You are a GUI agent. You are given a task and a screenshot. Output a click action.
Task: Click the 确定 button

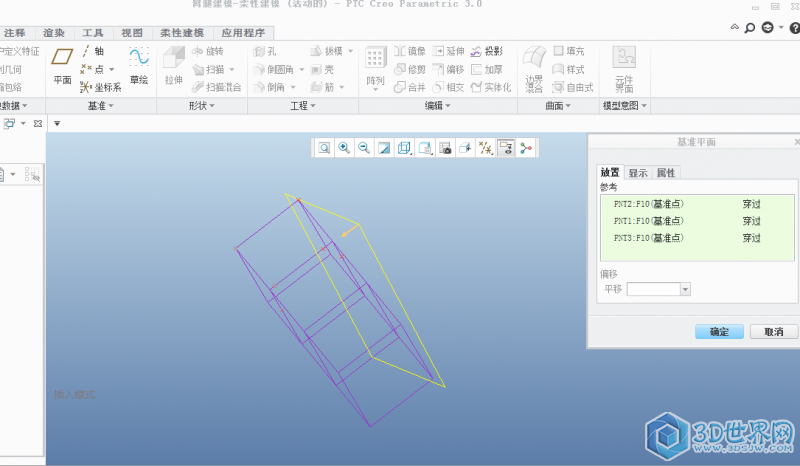point(719,332)
